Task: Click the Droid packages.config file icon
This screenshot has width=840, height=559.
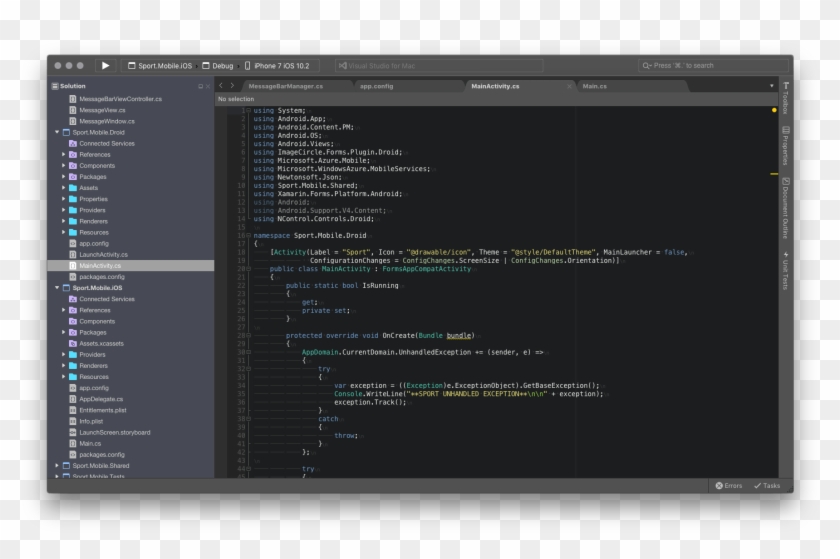Action: pos(73,277)
